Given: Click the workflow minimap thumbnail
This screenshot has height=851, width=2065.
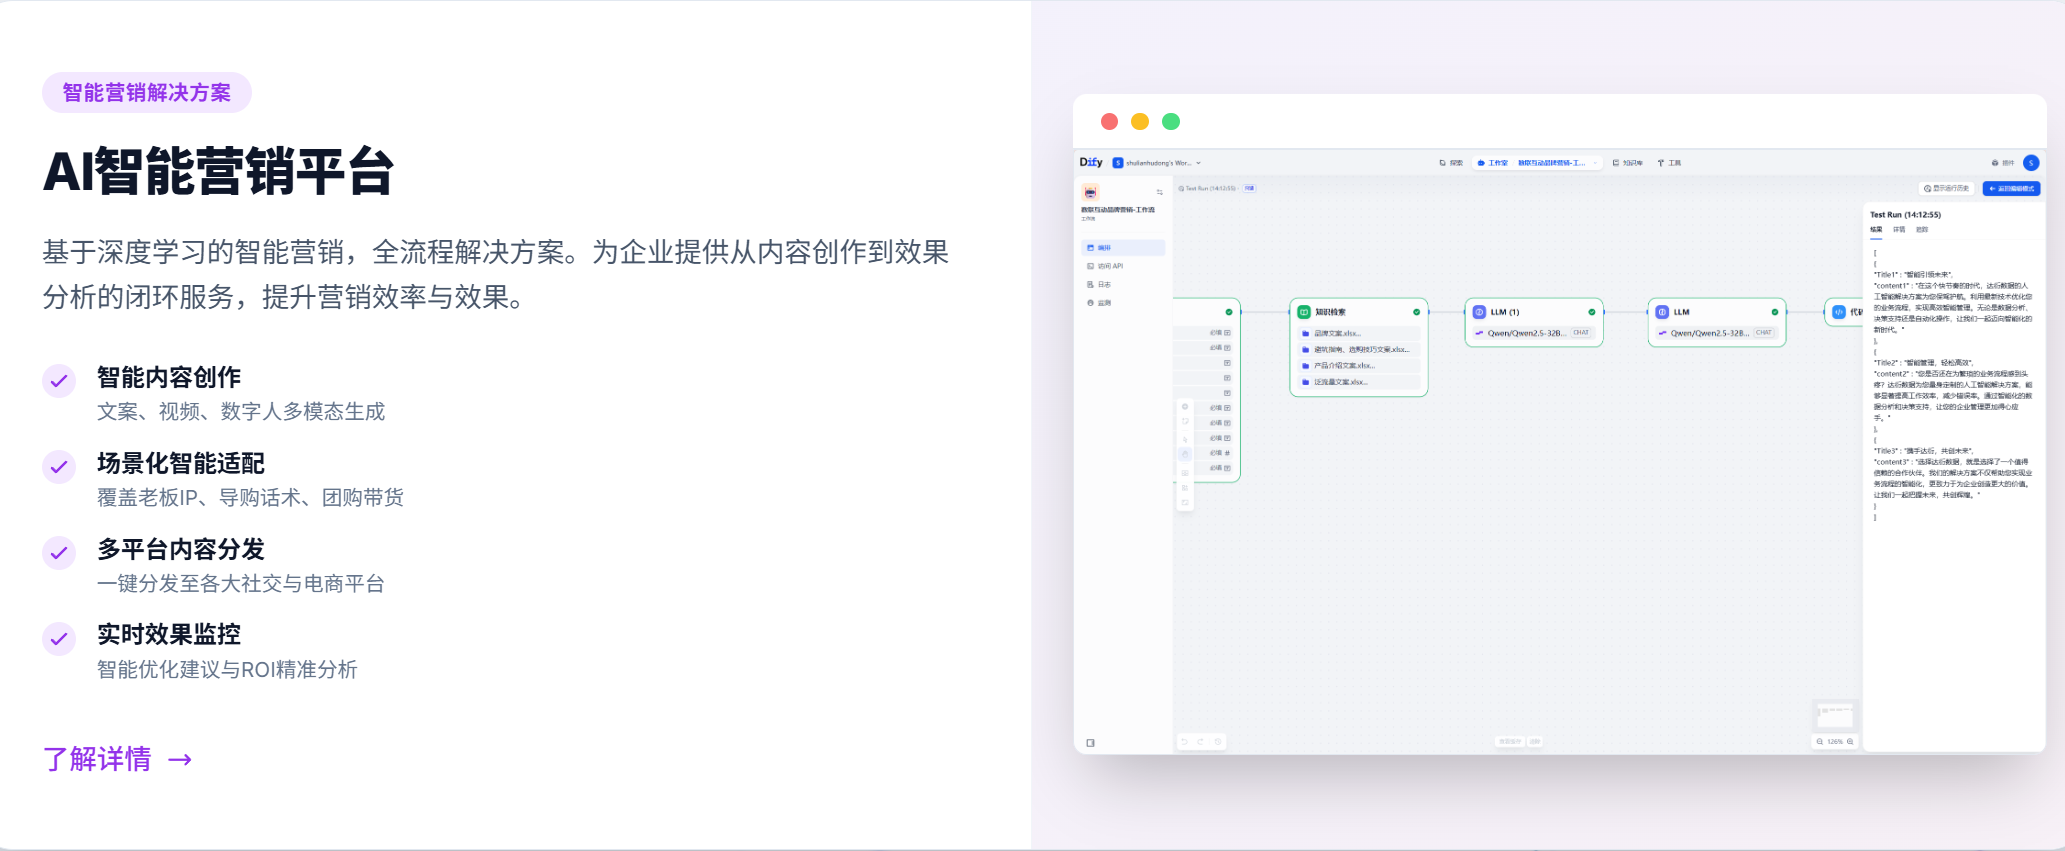Looking at the screenshot, I should pyautogui.click(x=1834, y=715).
